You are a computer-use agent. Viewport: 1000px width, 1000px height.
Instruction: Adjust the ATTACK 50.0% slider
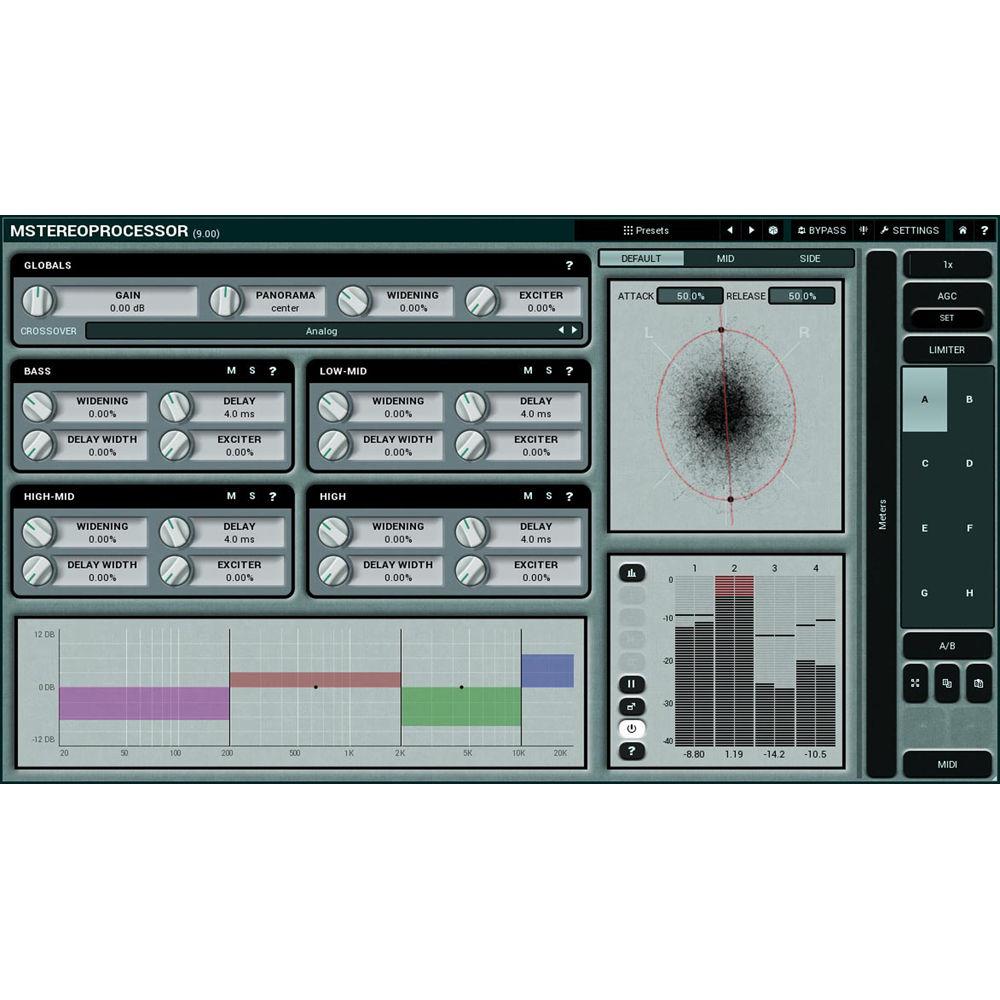click(690, 295)
